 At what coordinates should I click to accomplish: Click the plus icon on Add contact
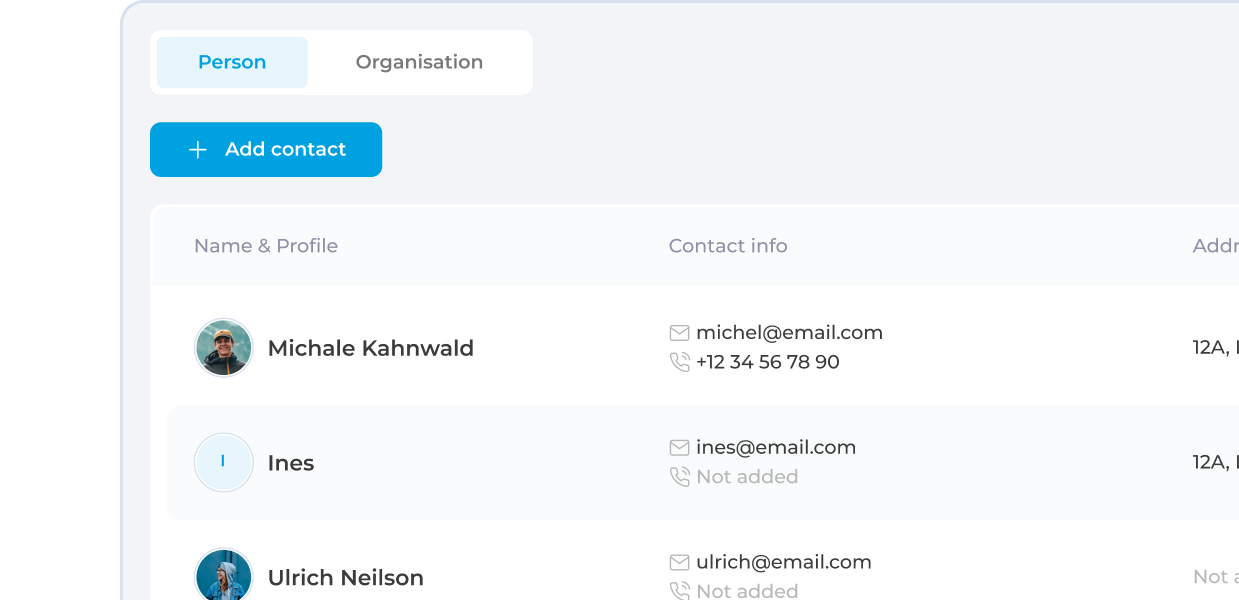198,150
